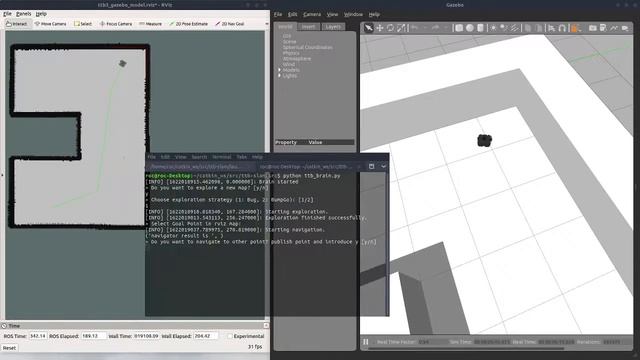
Task: Select the 2D Nav Goal tool
Action: 230,24
